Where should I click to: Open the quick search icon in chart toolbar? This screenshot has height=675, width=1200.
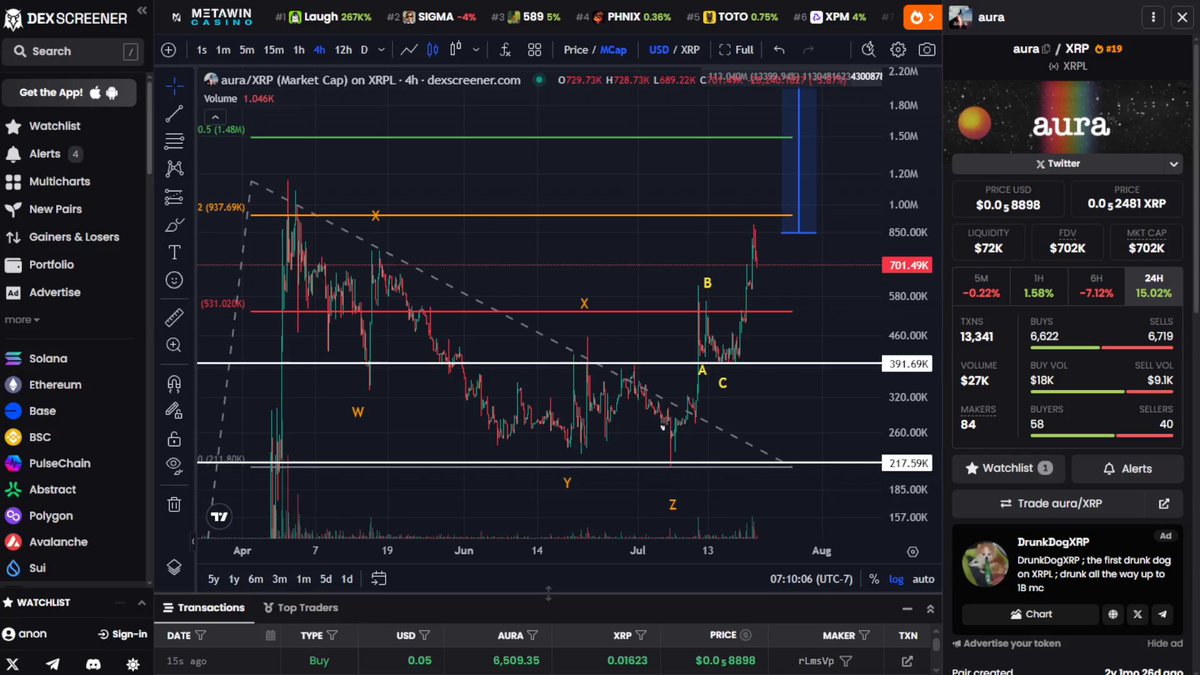[x=867, y=50]
